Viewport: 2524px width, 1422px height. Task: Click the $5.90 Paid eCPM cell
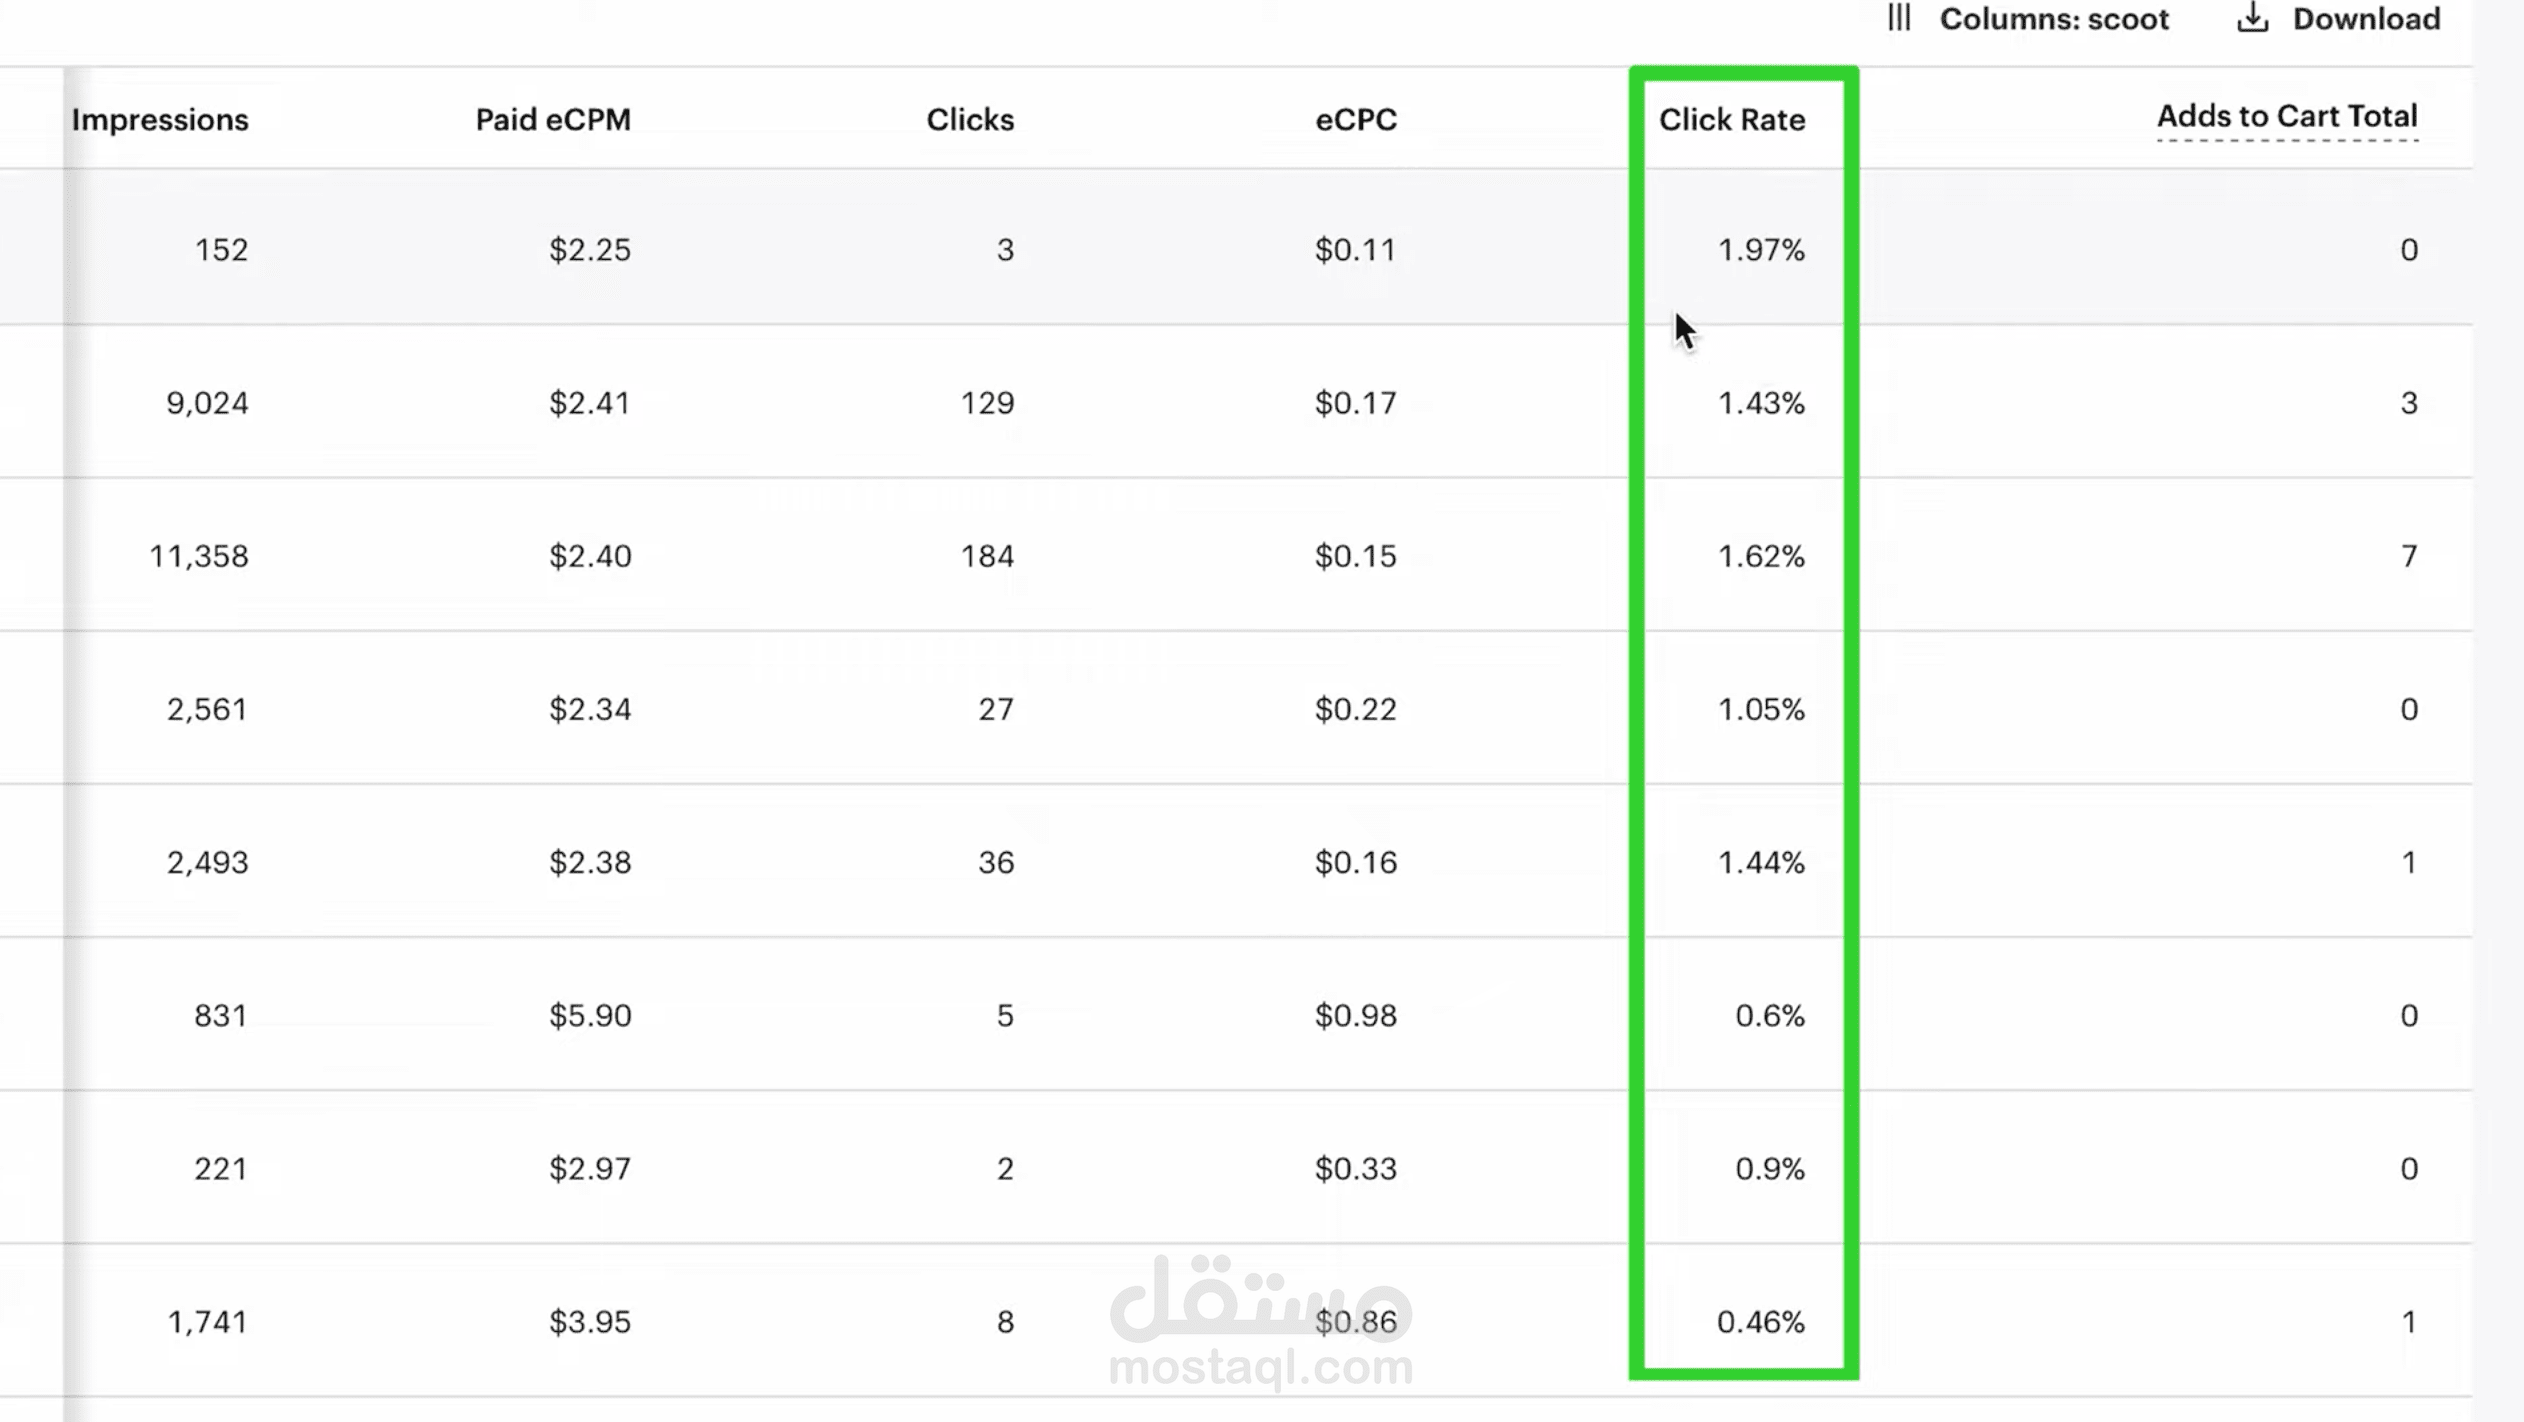pyautogui.click(x=590, y=1016)
